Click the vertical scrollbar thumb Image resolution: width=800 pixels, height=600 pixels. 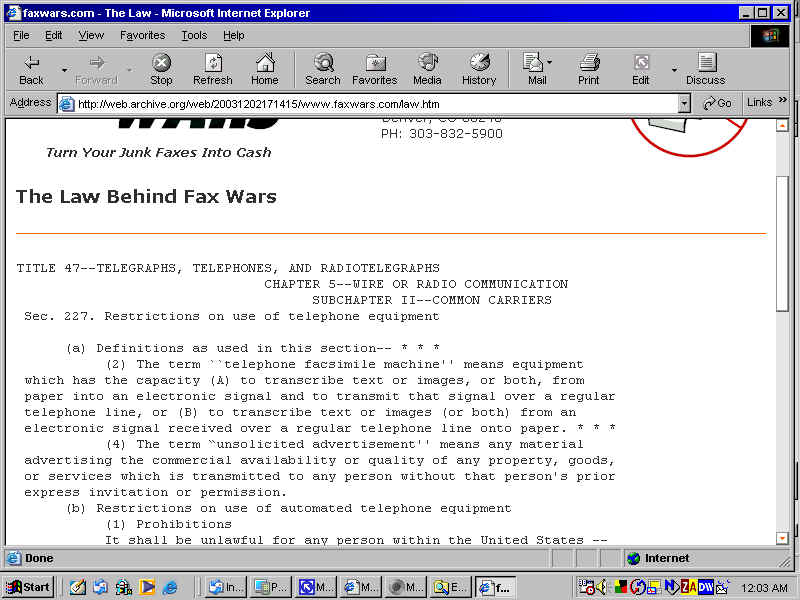(x=782, y=242)
